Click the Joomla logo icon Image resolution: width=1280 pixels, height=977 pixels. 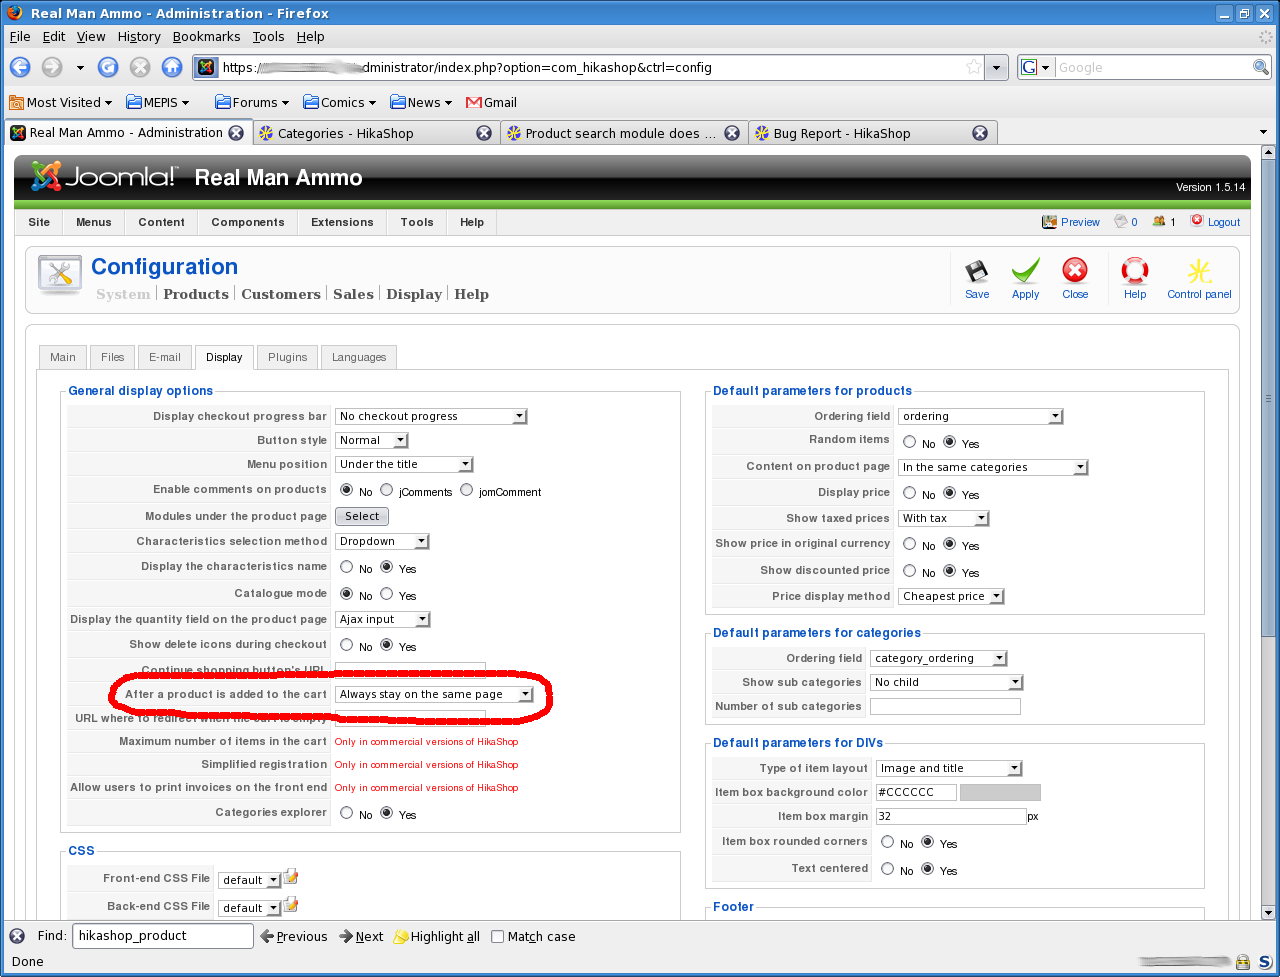click(x=47, y=177)
